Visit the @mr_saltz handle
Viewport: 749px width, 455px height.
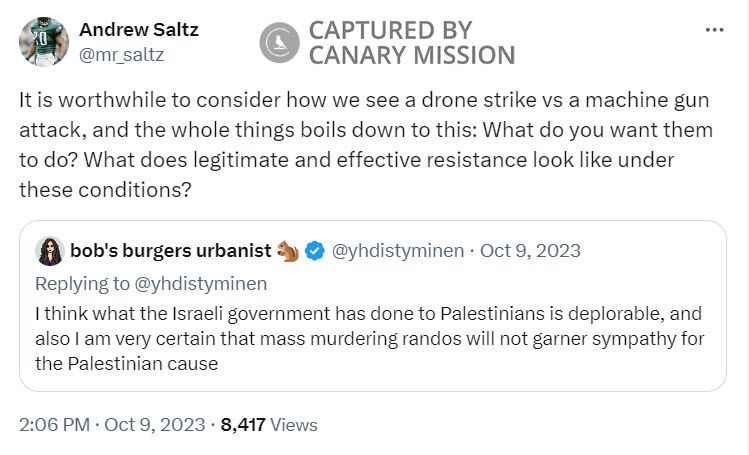(x=120, y=55)
